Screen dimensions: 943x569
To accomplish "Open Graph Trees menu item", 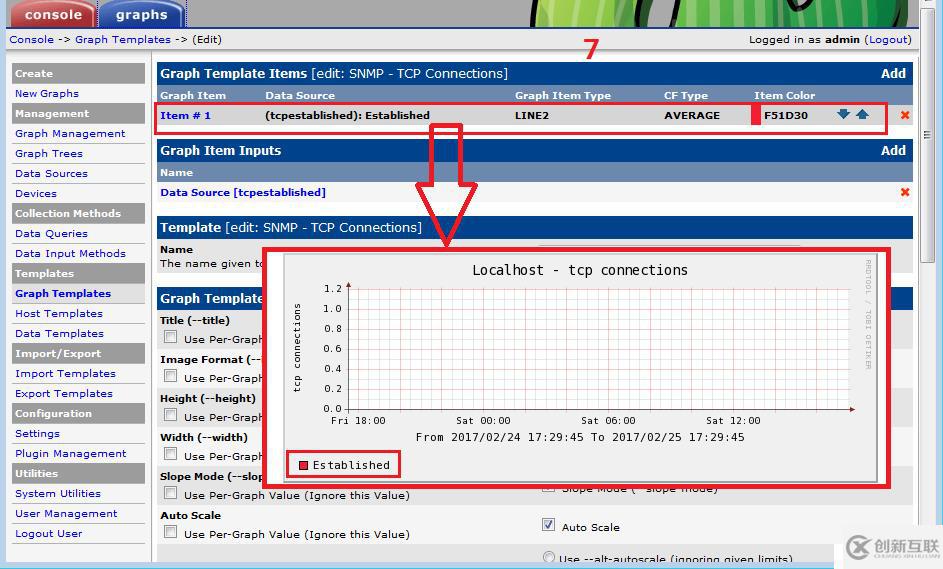I will coord(49,153).
